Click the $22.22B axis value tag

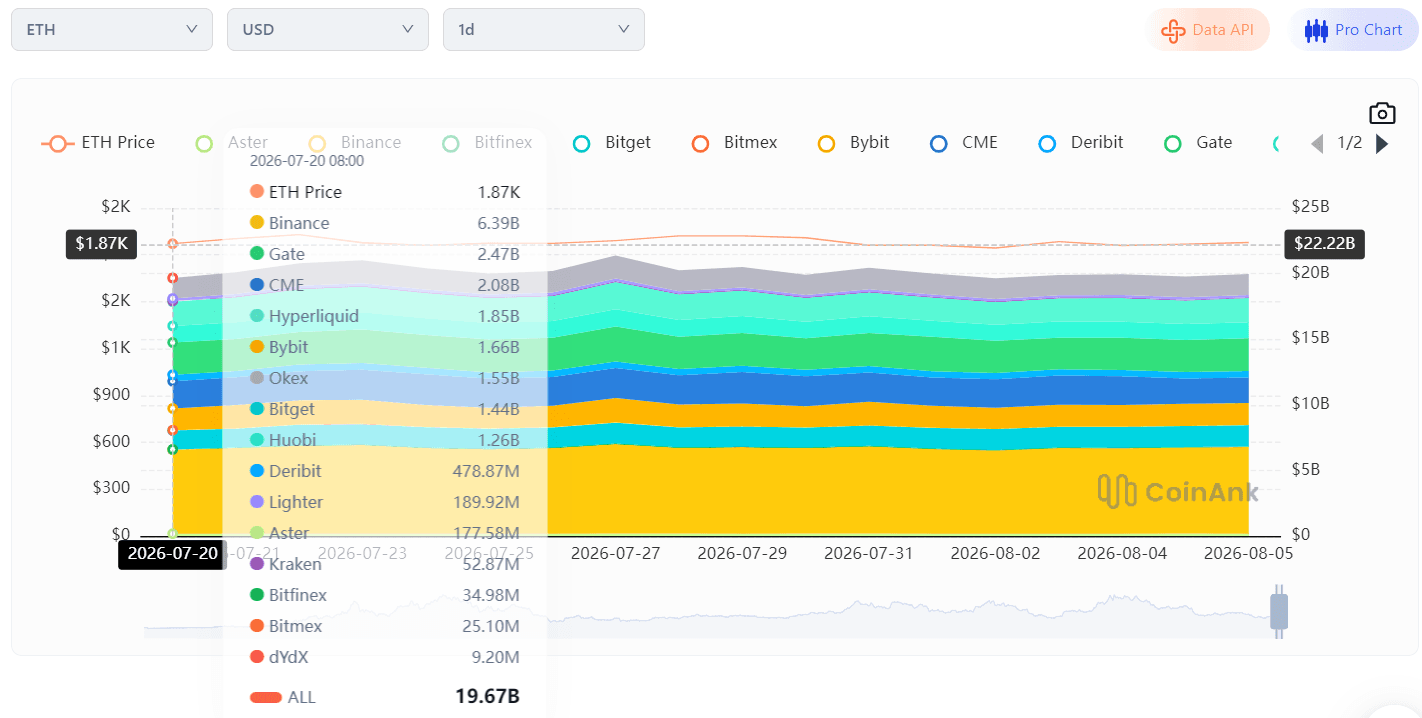click(1324, 243)
